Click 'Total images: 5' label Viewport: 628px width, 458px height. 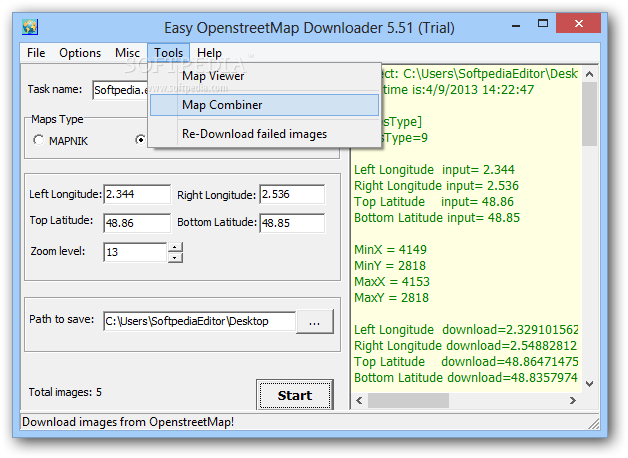tap(65, 392)
